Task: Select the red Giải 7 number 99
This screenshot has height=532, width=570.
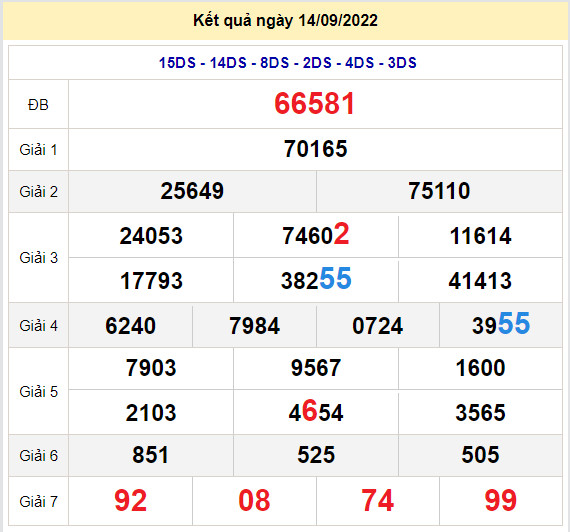Action: tap(501, 501)
